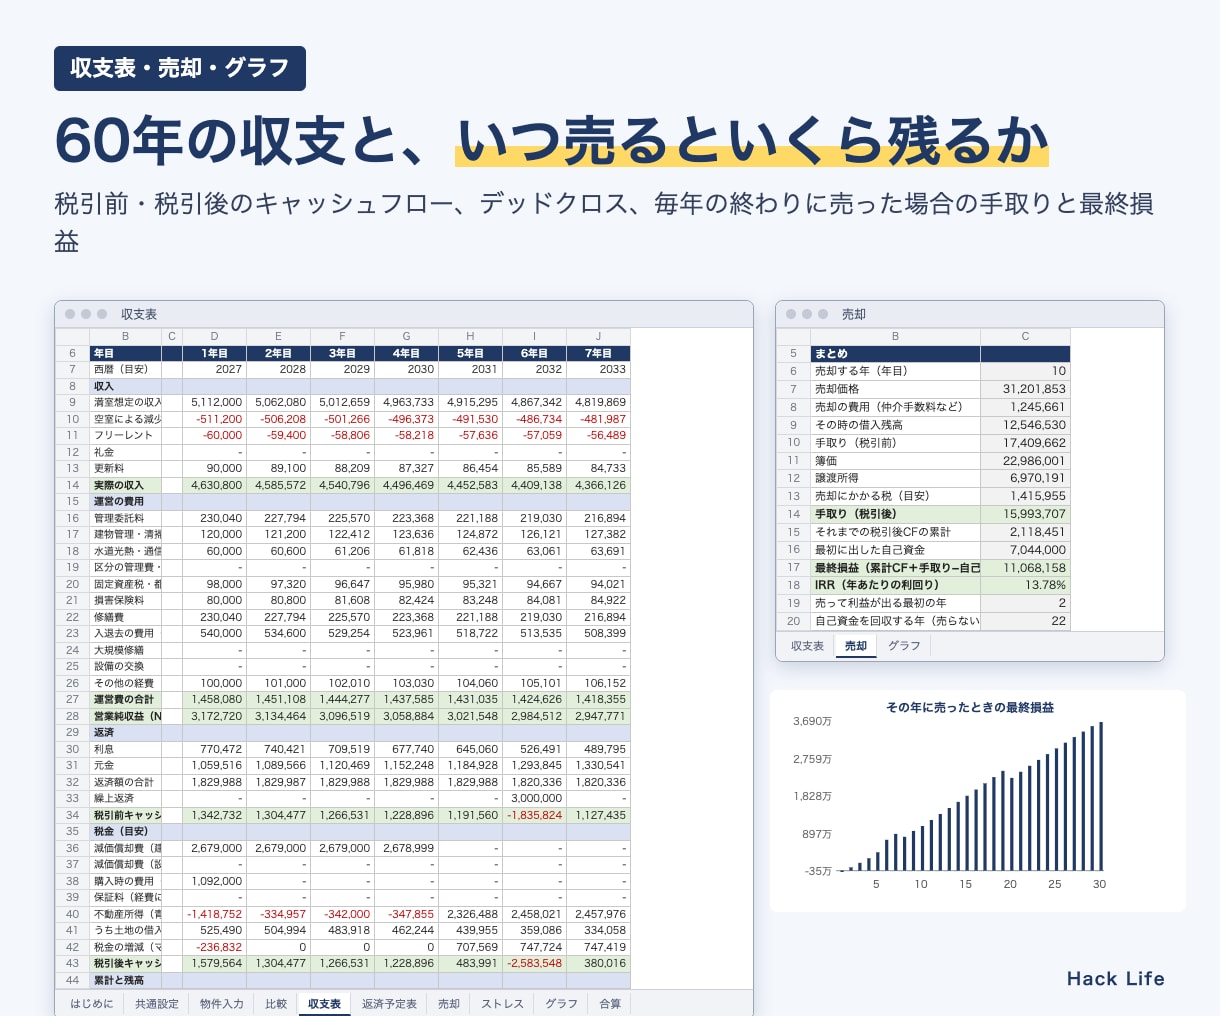Click the 実際の収入 row label

(x=125, y=485)
